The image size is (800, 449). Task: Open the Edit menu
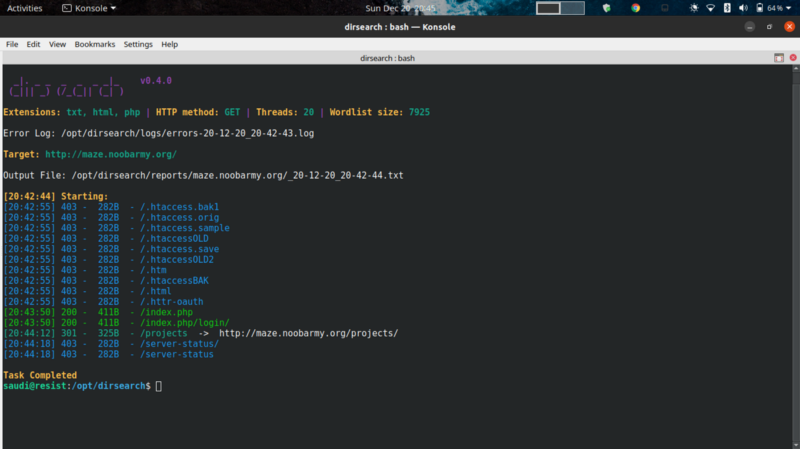point(33,44)
